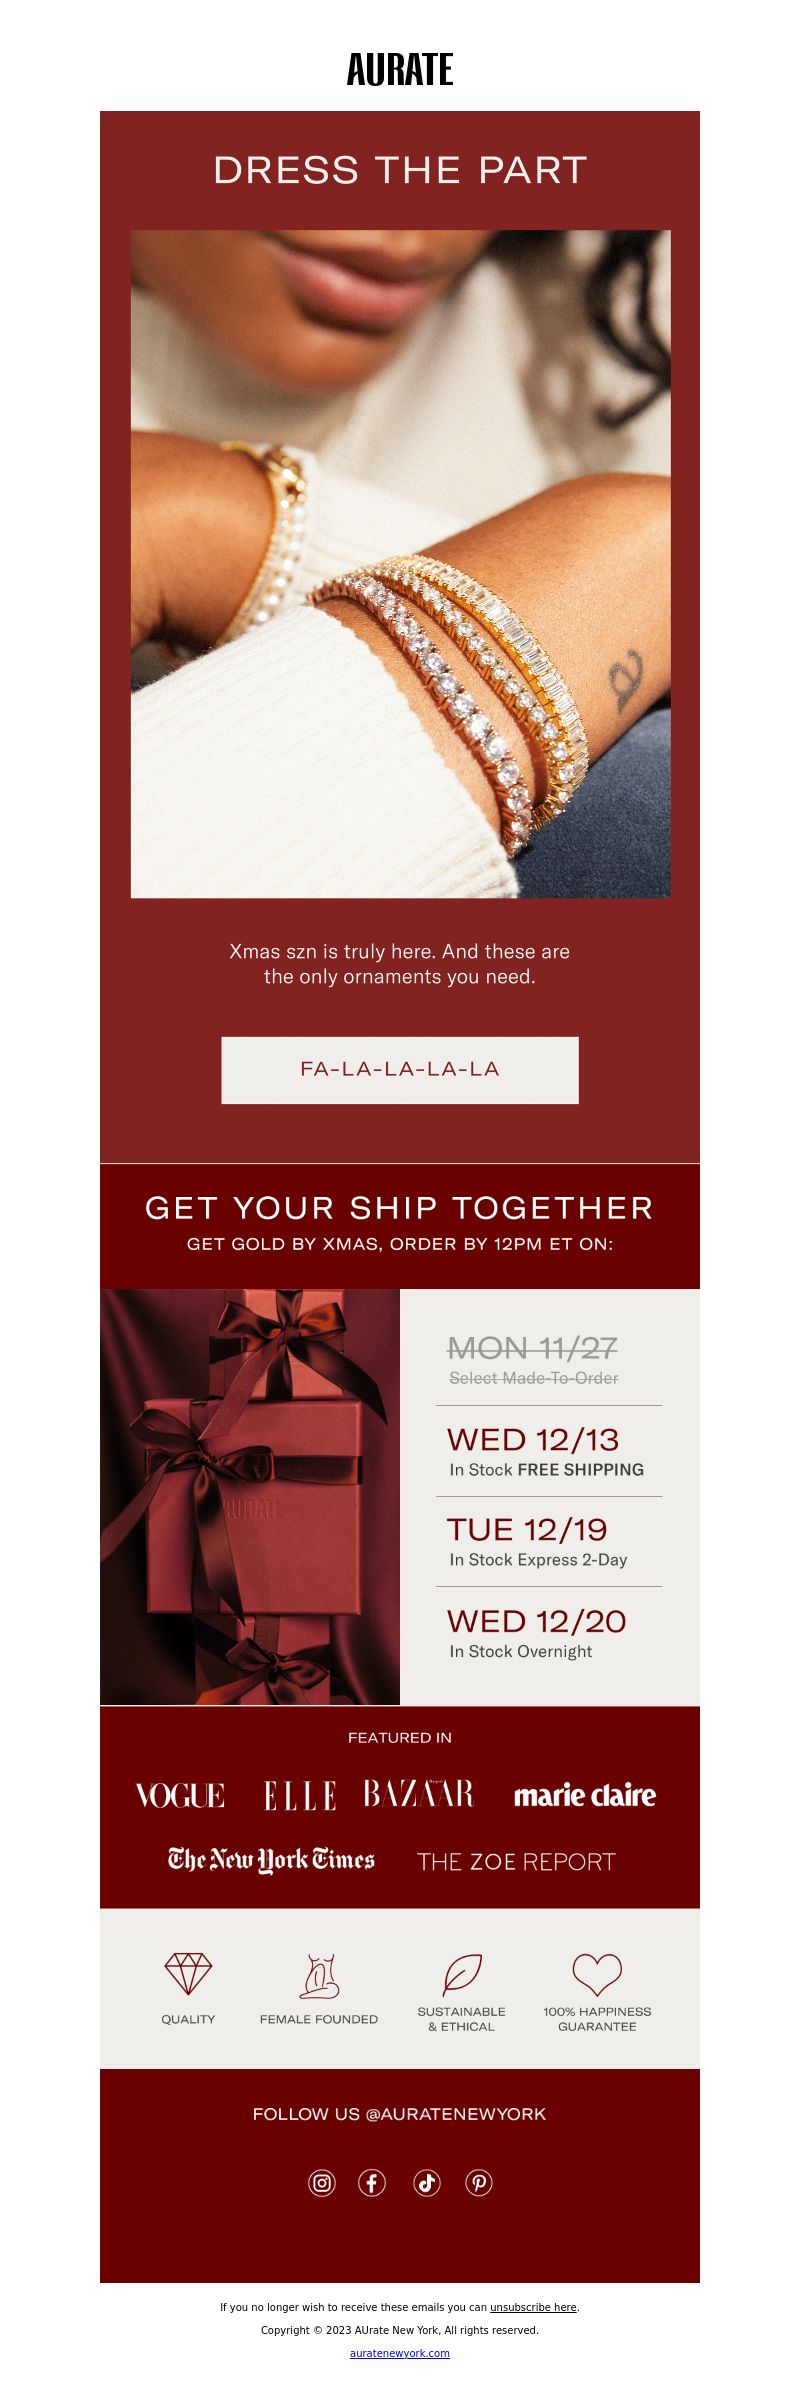Viewport: 800px width, 2396px height.
Task: Open the TikTok social icon
Action: tap(427, 2183)
